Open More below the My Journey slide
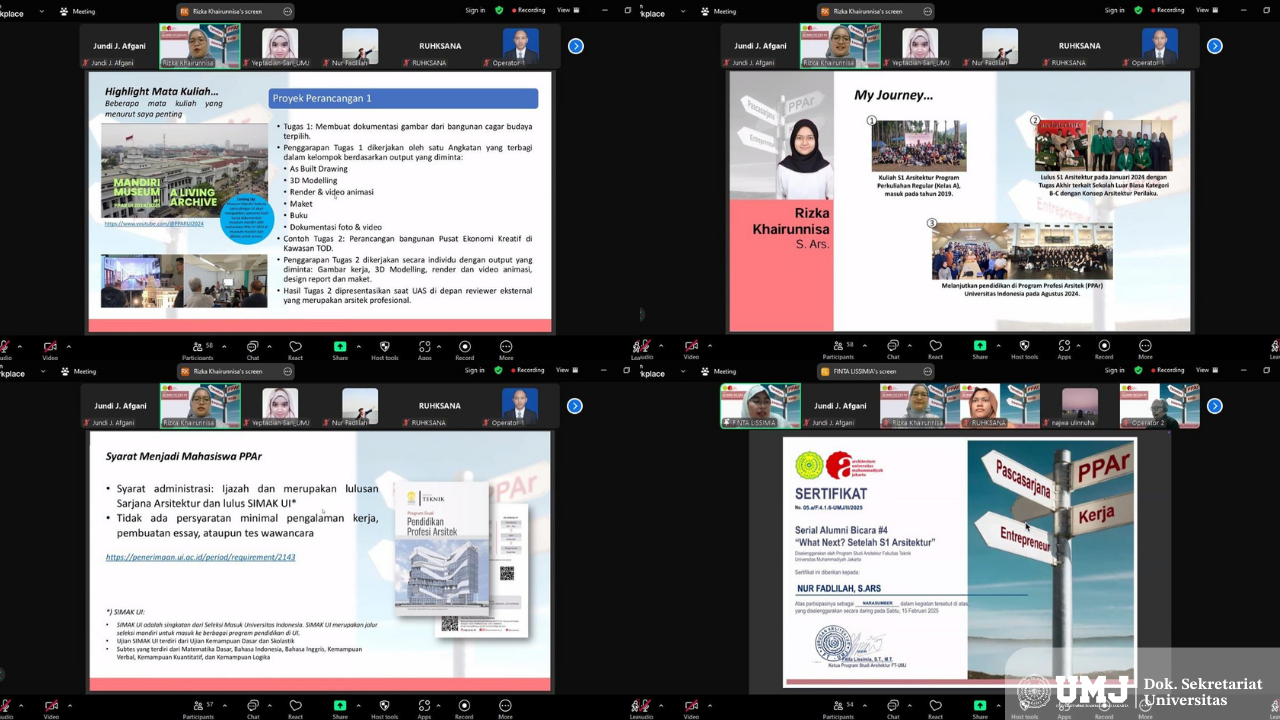 pyautogui.click(x=1146, y=350)
